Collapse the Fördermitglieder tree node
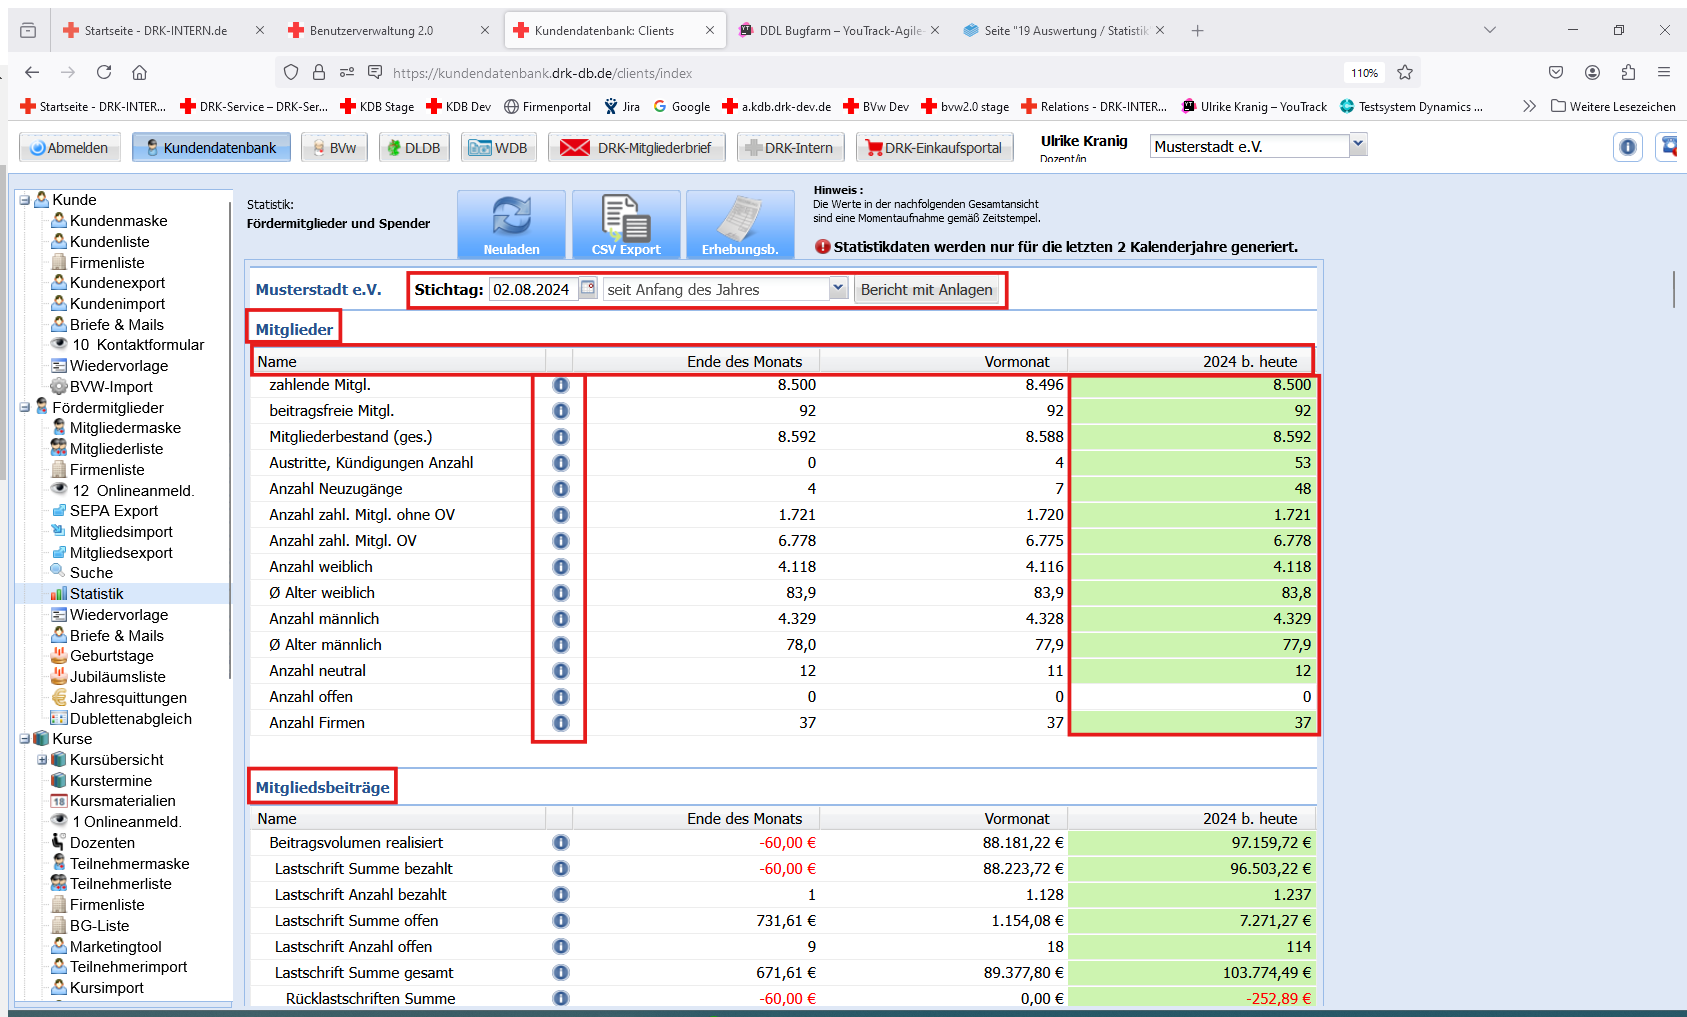Viewport: 1687px width, 1017px height. 25,408
